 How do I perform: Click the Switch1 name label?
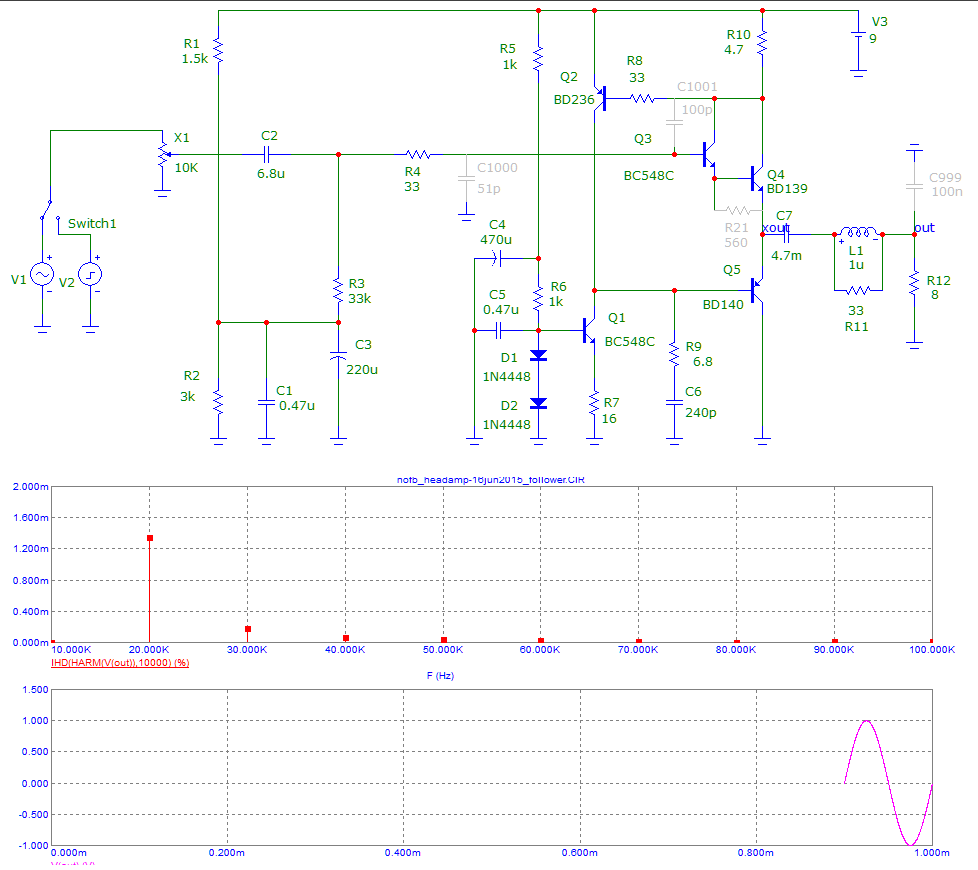92,223
